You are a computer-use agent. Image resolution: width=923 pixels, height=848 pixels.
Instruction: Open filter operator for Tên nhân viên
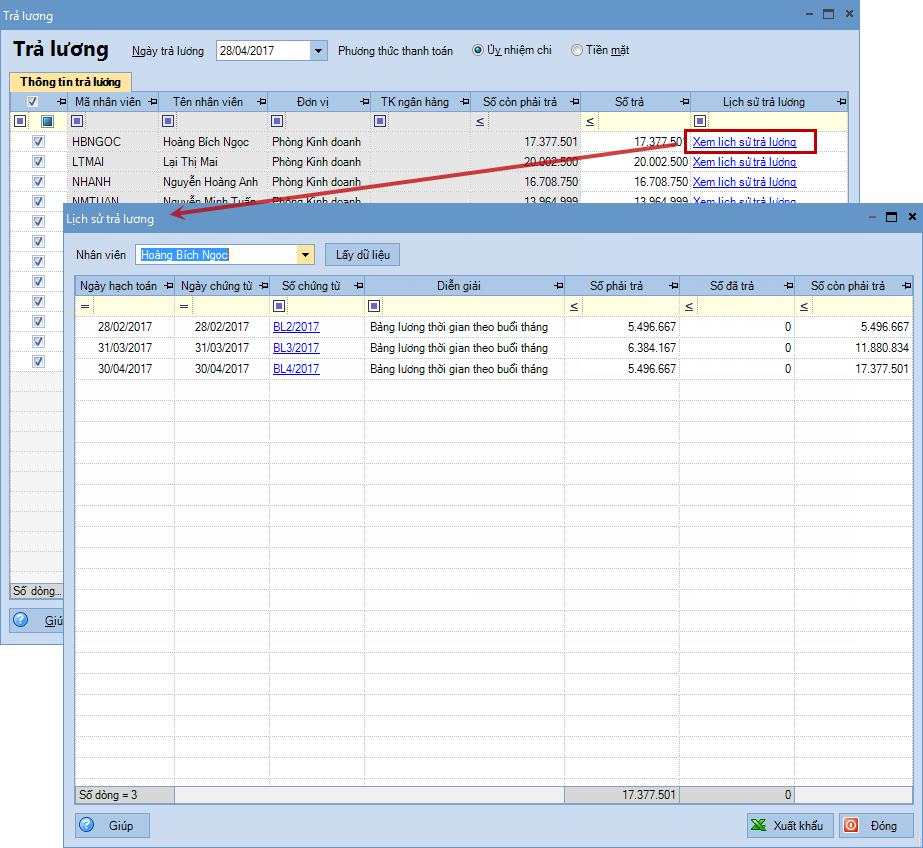(x=168, y=121)
